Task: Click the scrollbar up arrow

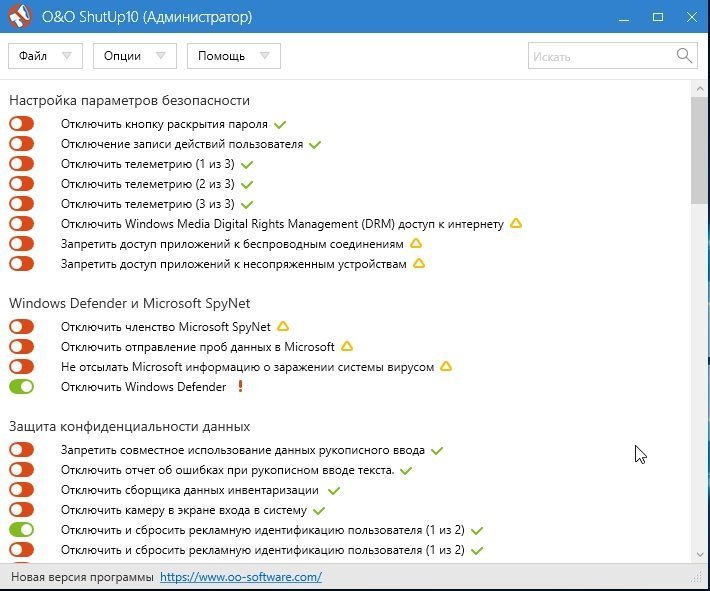Action: (x=700, y=89)
